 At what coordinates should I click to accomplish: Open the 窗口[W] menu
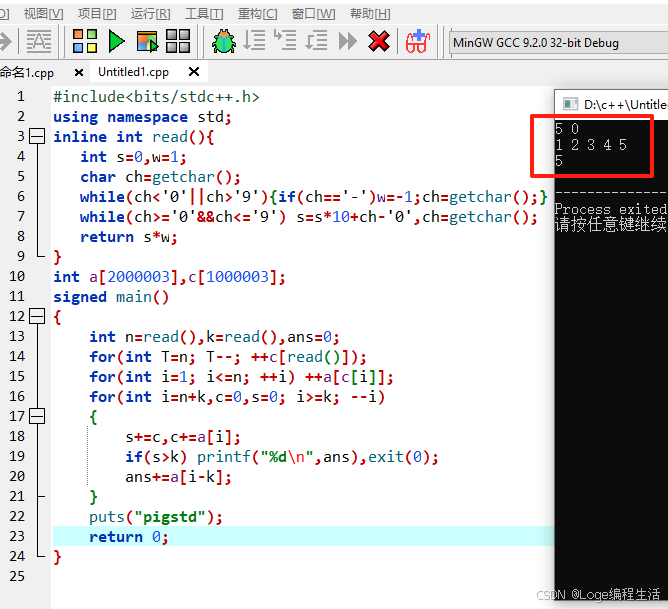pos(313,14)
